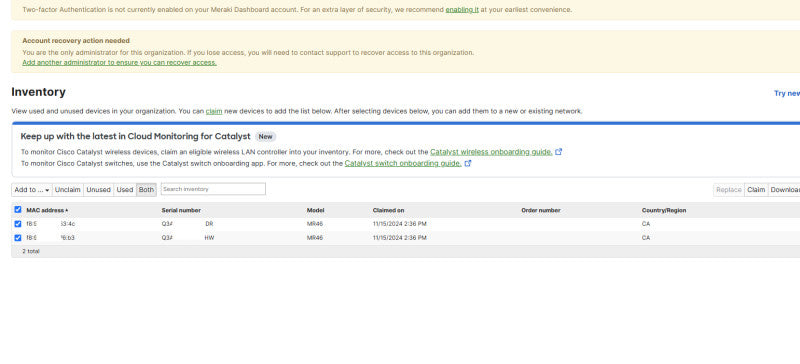Click the Inventory page heading
The width and height of the screenshot is (800, 364).
[38, 92]
